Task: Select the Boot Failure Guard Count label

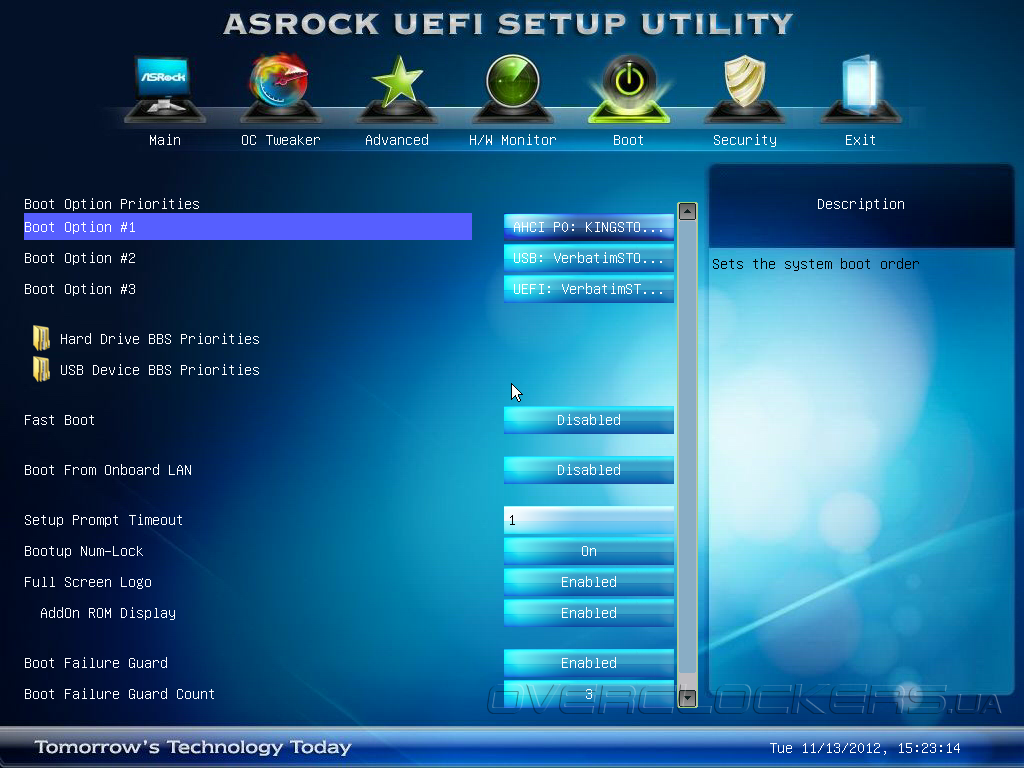Action: coord(120,694)
